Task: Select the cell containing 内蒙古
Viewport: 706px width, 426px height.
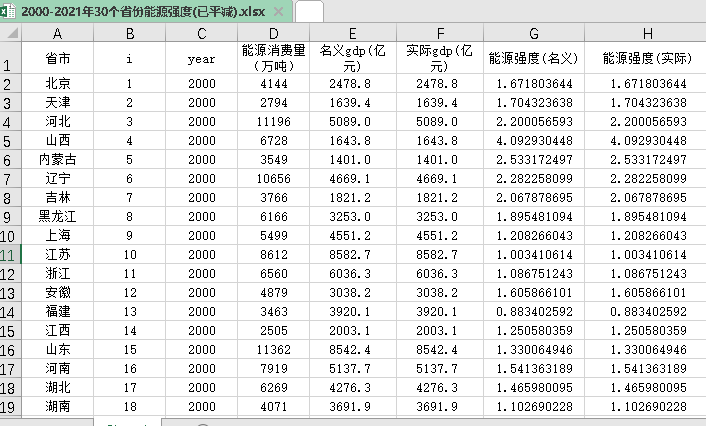Action: click(58, 159)
